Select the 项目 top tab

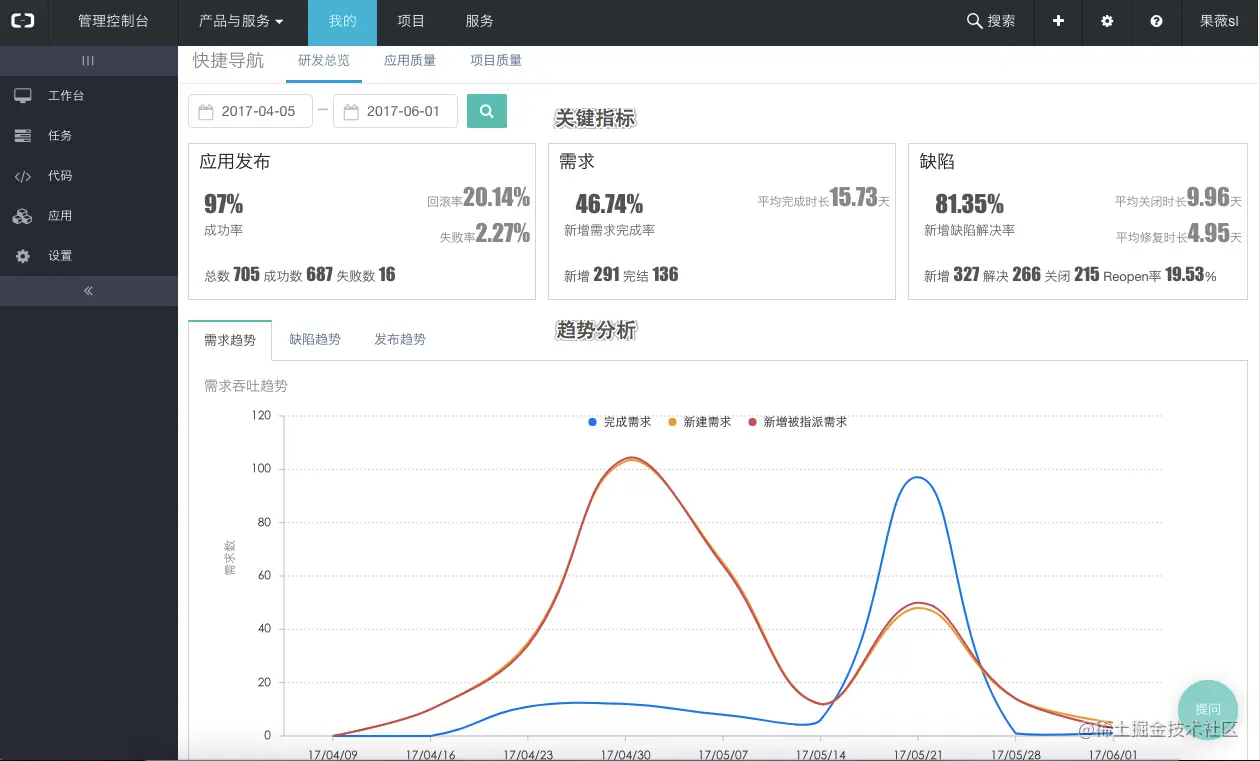(411, 21)
